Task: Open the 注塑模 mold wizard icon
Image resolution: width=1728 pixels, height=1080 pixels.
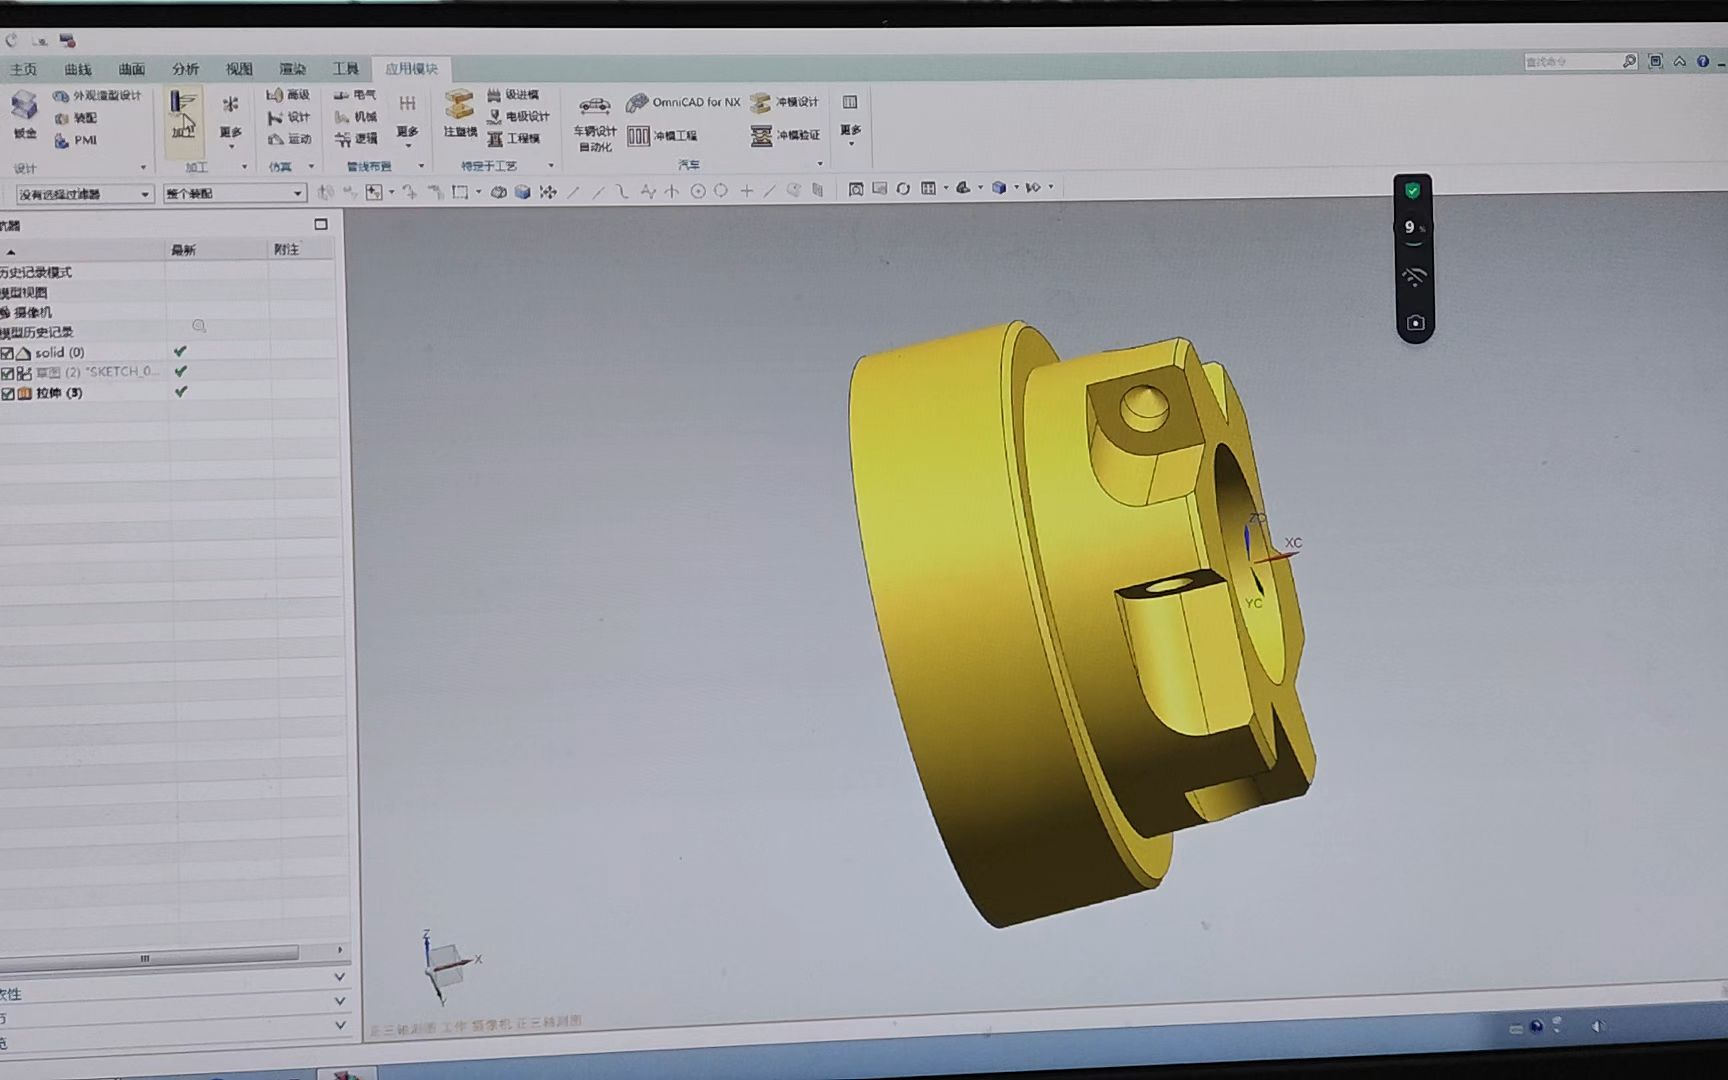Action: (x=459, y=112)
